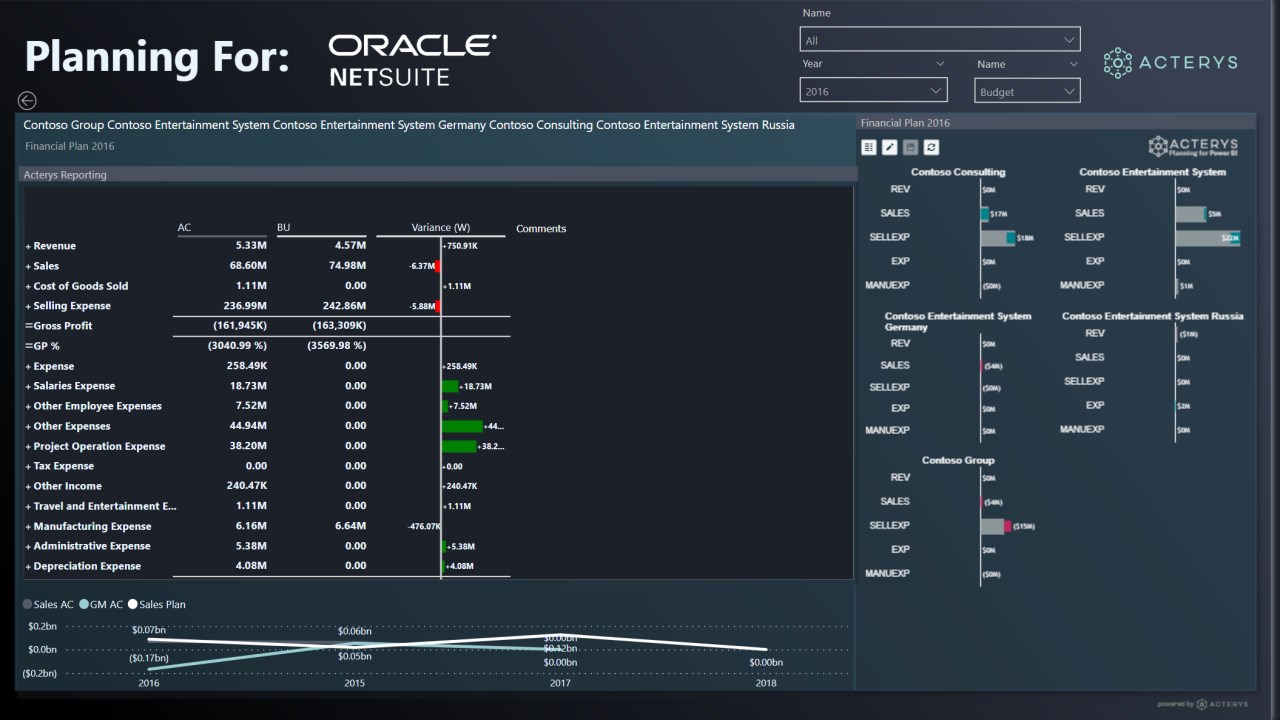The width and height of the screenshot is (1280, 720).
Task: Click the Sales AC legend item
Action: (x=48, y=604)
